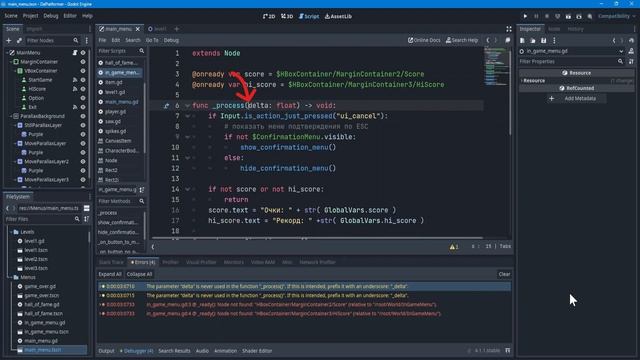Toggle visibility of HiScore node

pyautogui.click(x=83, y=89)
